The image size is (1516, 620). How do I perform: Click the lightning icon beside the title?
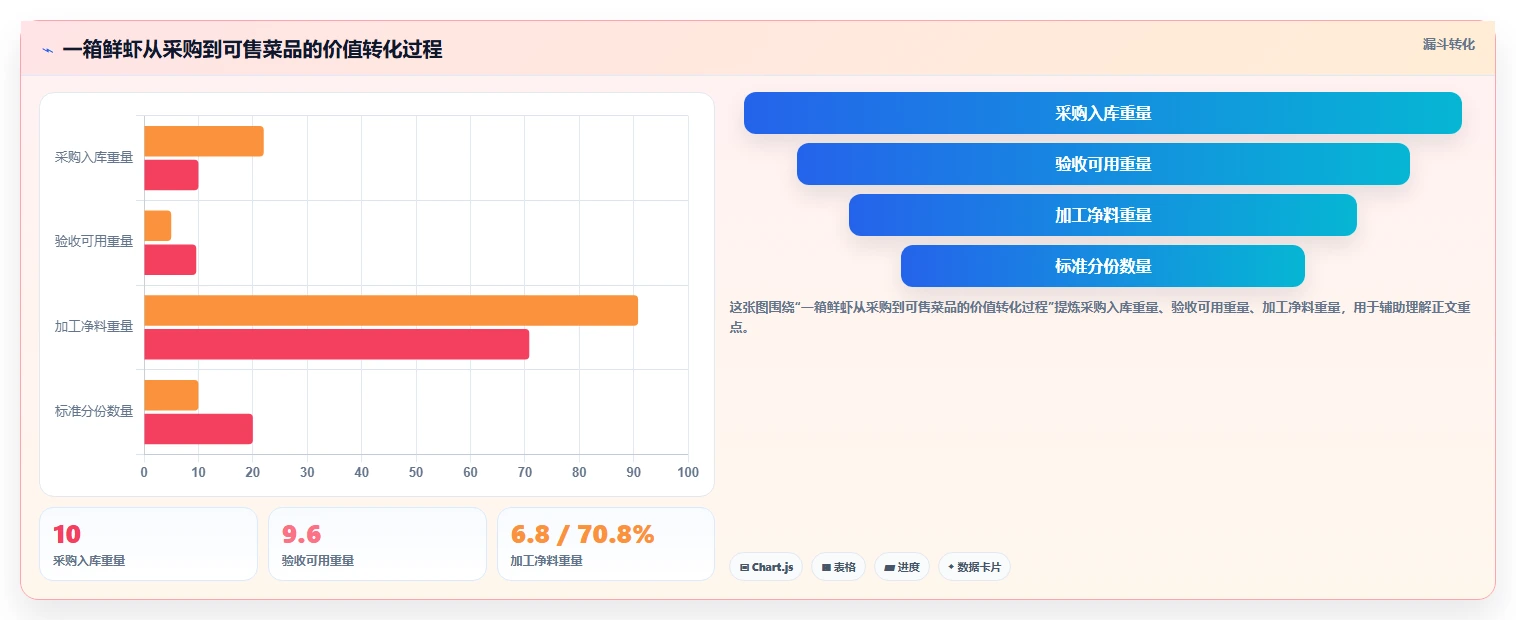tap(48, 50)
